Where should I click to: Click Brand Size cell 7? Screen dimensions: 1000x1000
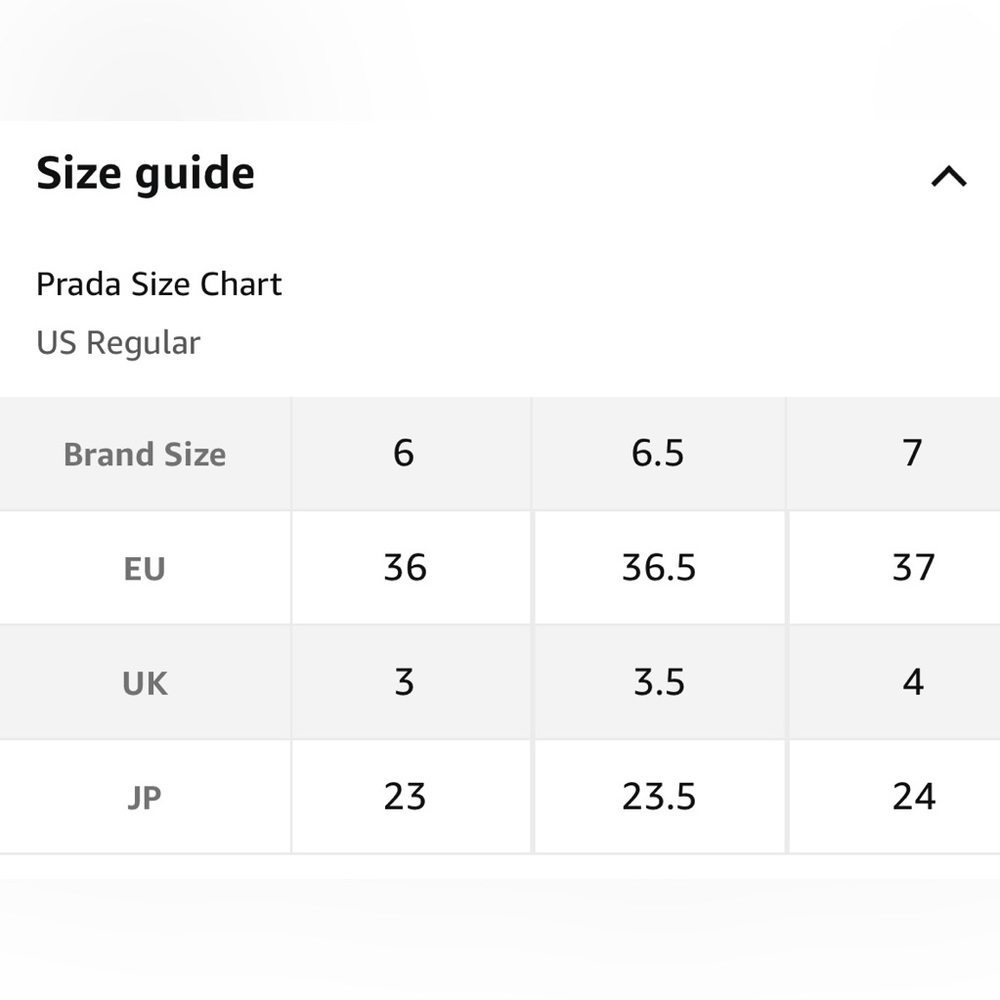[x=912, y=453]
